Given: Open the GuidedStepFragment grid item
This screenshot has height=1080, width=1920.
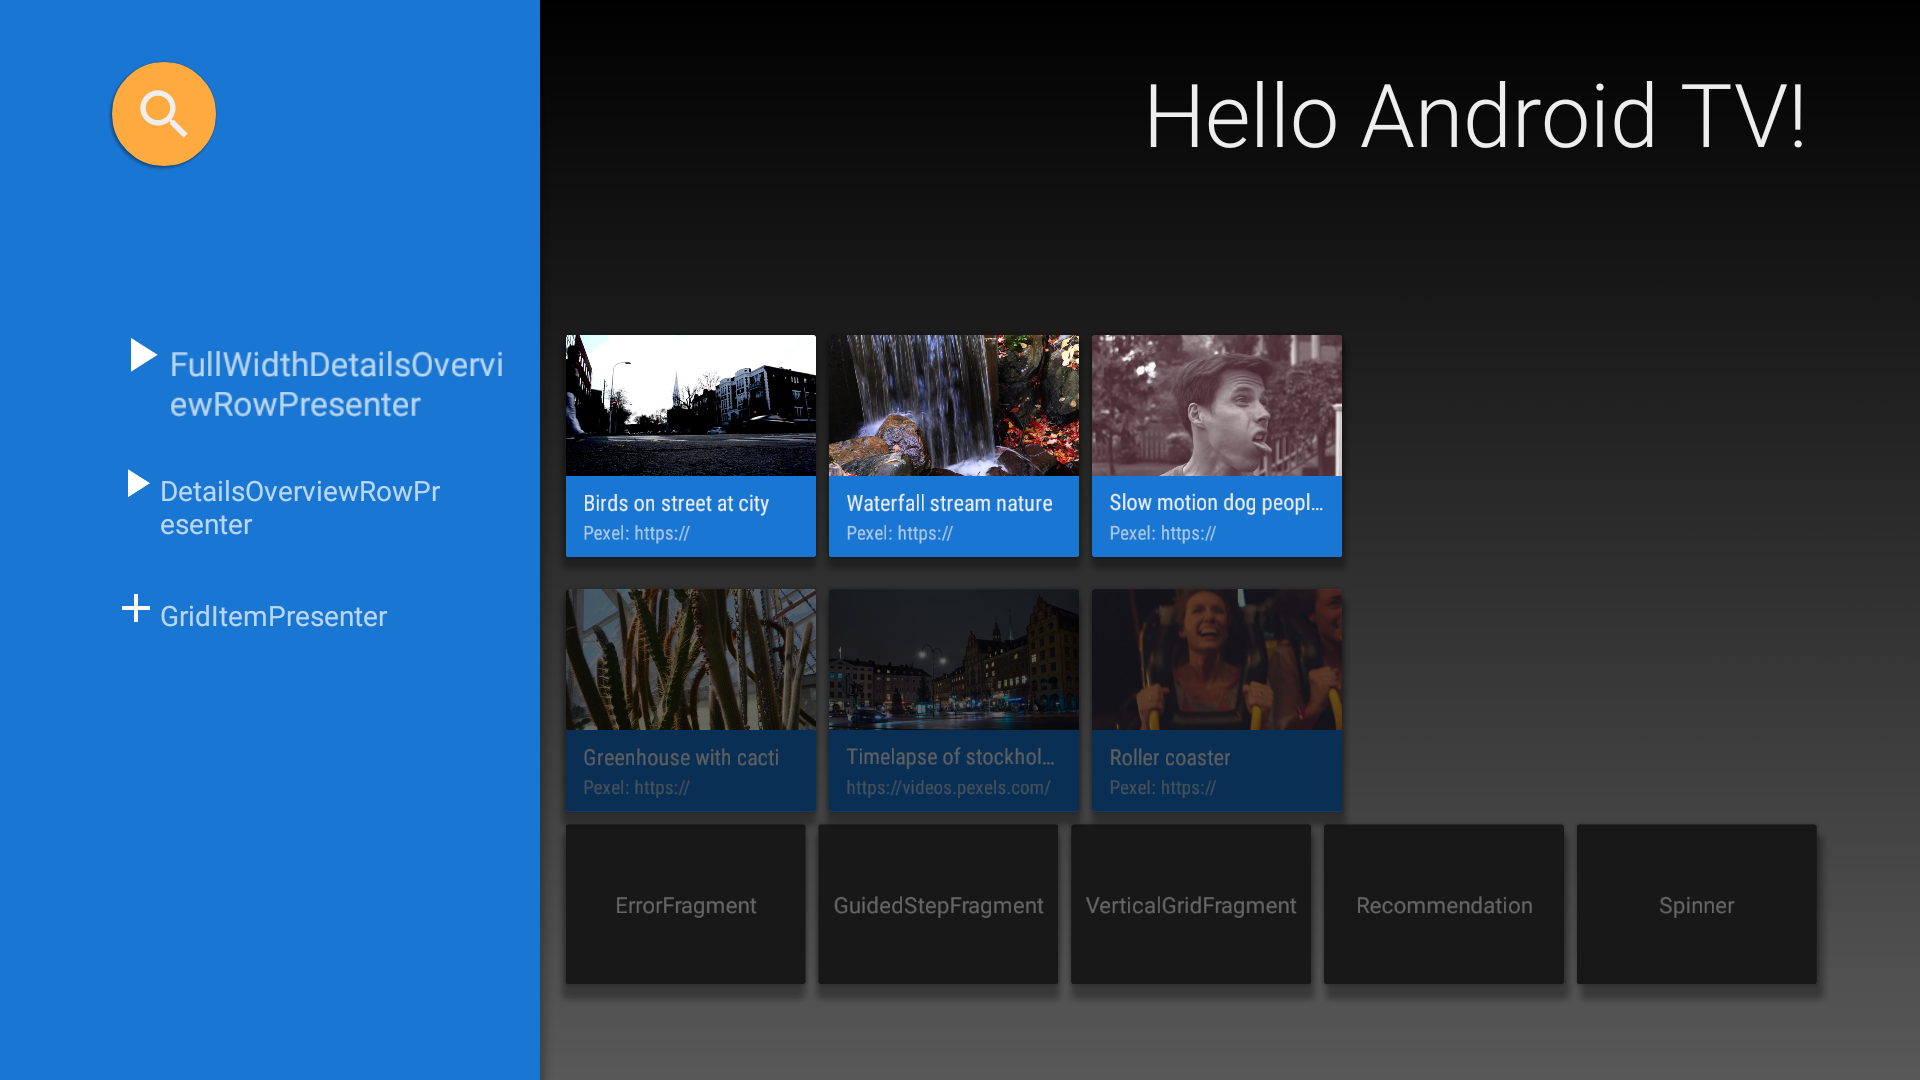Looking at the screenshot, I should pyautogui.click(x=938, y=904).
